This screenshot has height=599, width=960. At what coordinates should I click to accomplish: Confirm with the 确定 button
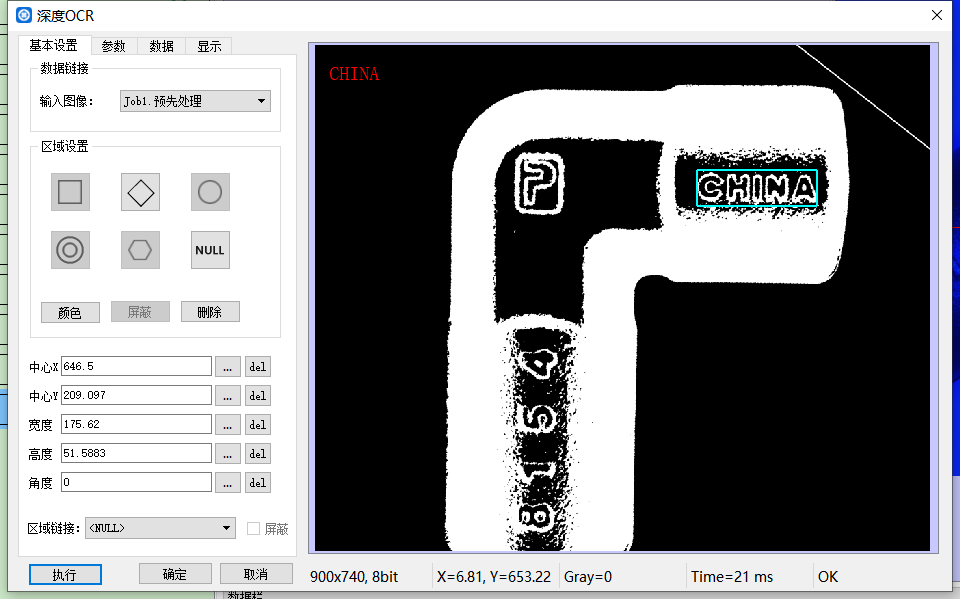coord(175,574)
